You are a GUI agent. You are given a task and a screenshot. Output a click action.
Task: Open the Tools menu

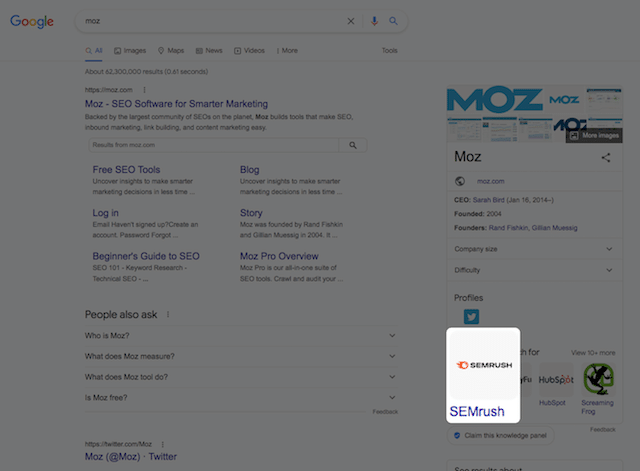tap(389, 50)
